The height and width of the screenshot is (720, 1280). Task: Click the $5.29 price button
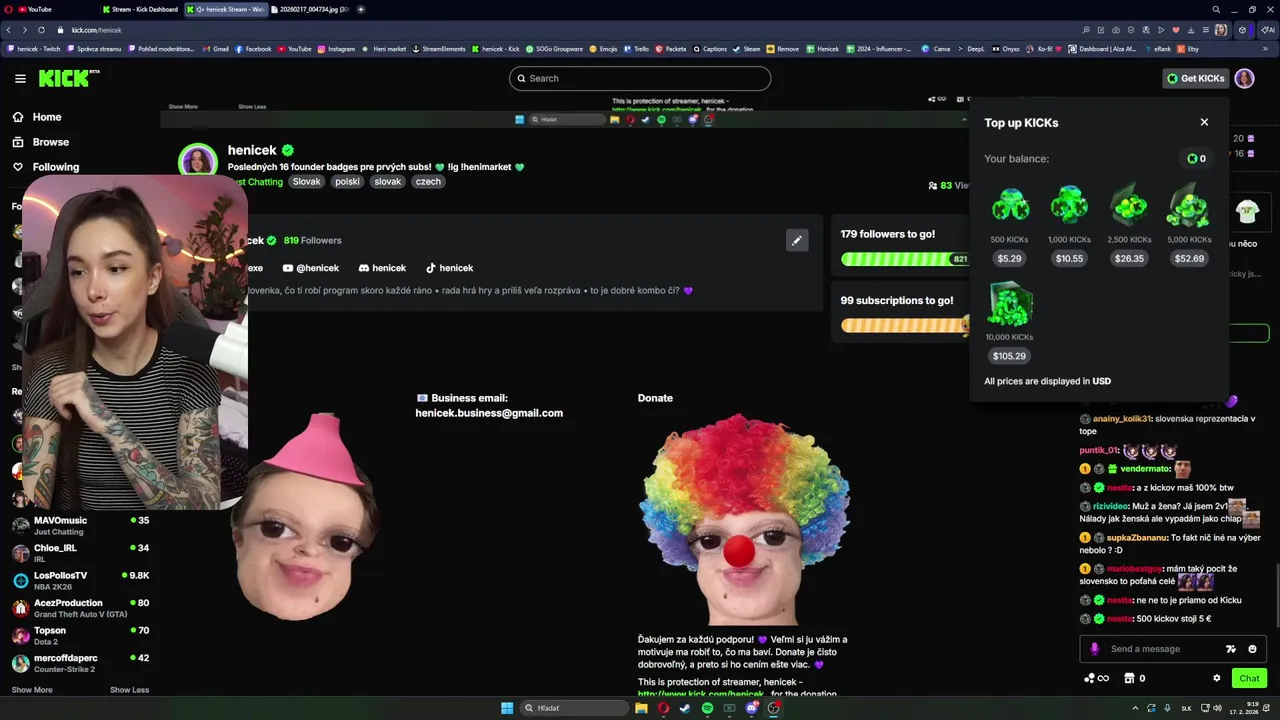pos(1010,258)
